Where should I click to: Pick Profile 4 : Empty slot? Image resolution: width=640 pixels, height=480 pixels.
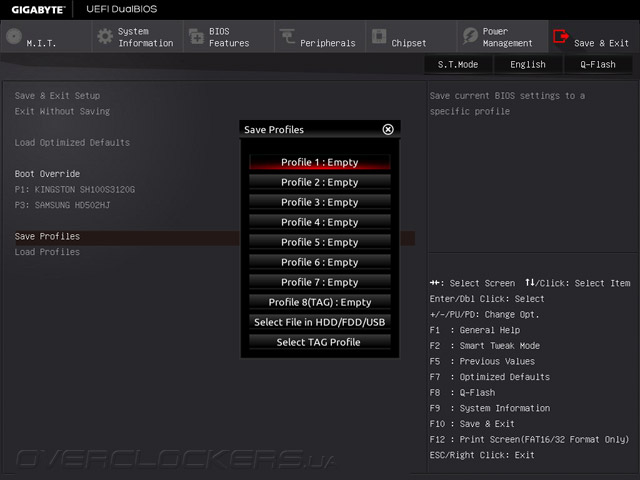pyautogui.click(x=320, y=222)
